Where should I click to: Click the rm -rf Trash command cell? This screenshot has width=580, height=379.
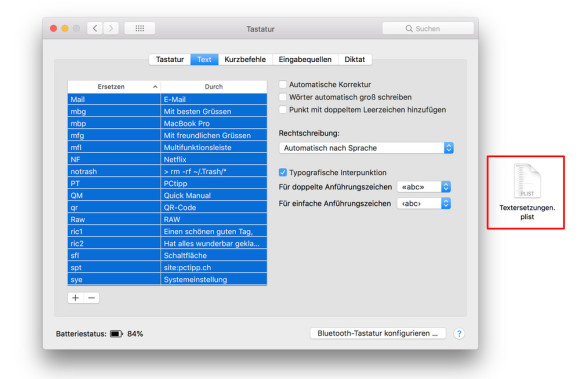[x=214, y=171]
